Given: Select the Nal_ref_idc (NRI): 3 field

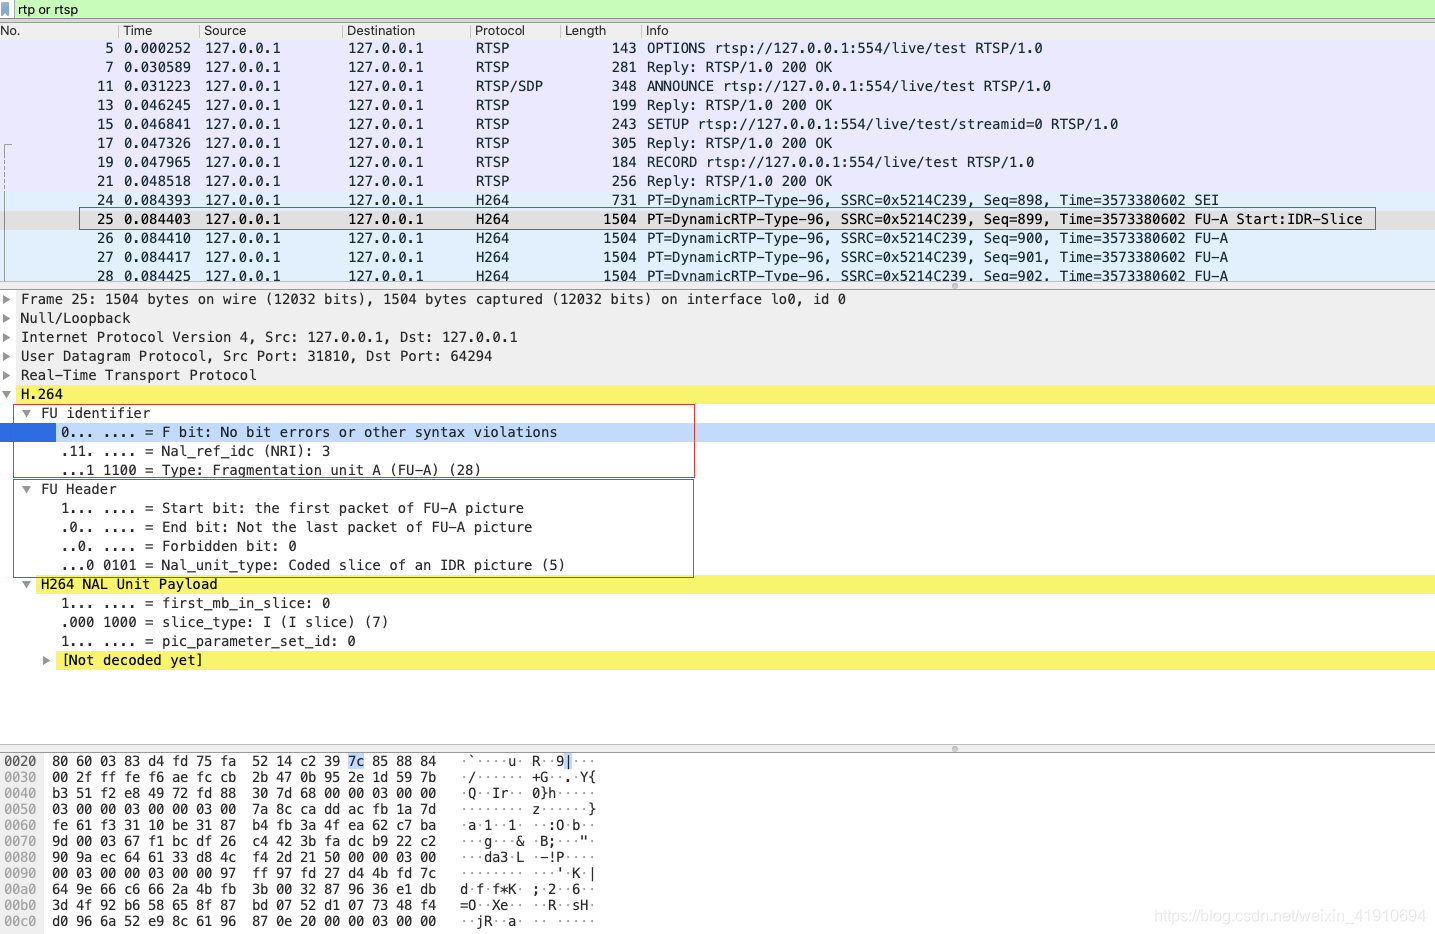Looking at the screenshot, I should click(717, 451).
